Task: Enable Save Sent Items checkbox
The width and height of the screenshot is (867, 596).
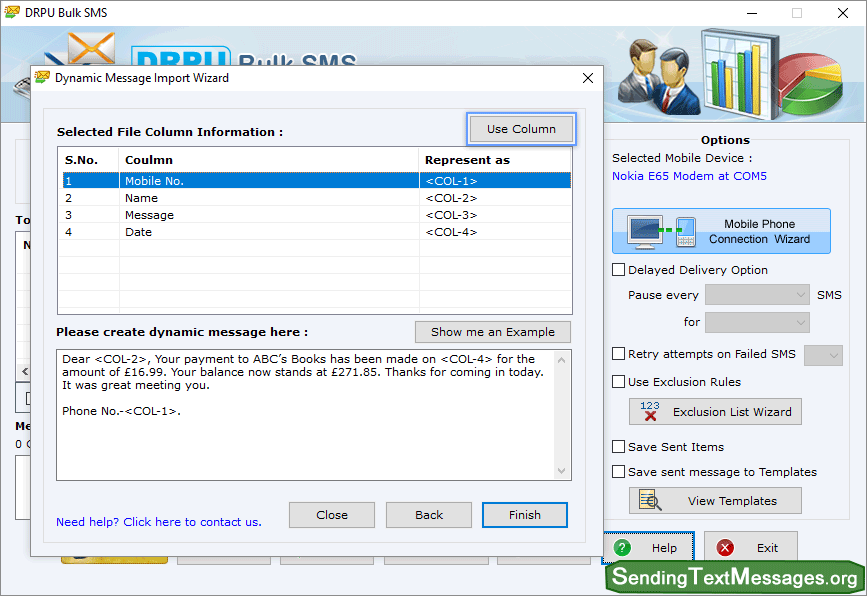Action: pos(619,447)
